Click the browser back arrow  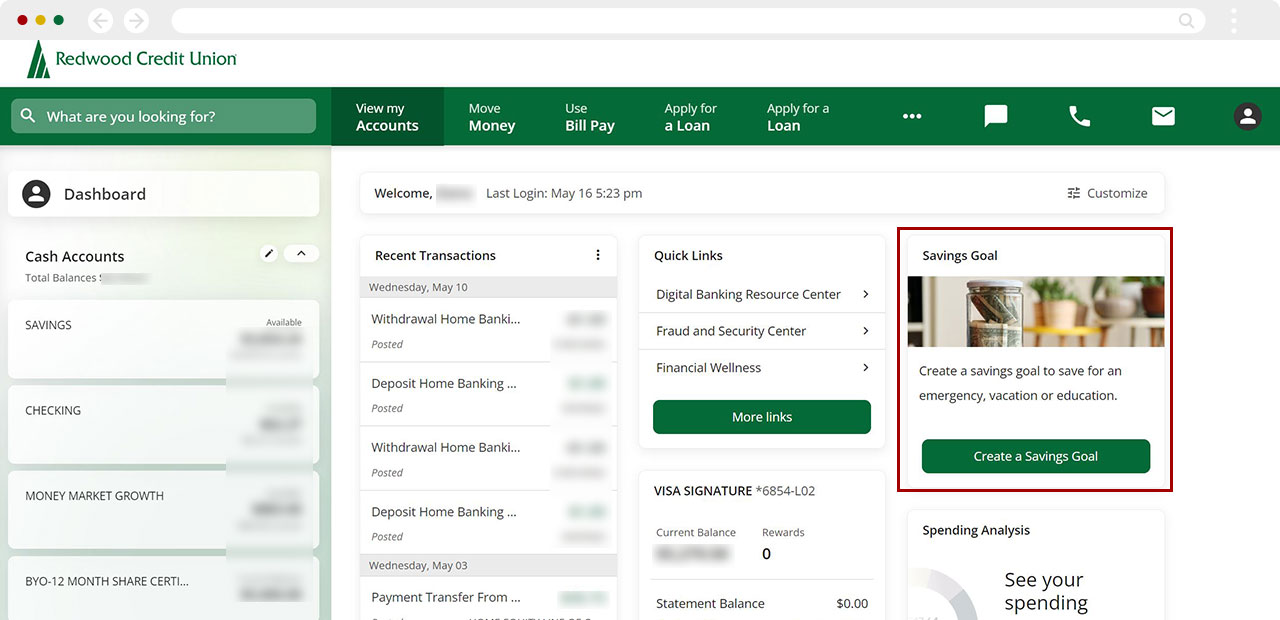100,20
